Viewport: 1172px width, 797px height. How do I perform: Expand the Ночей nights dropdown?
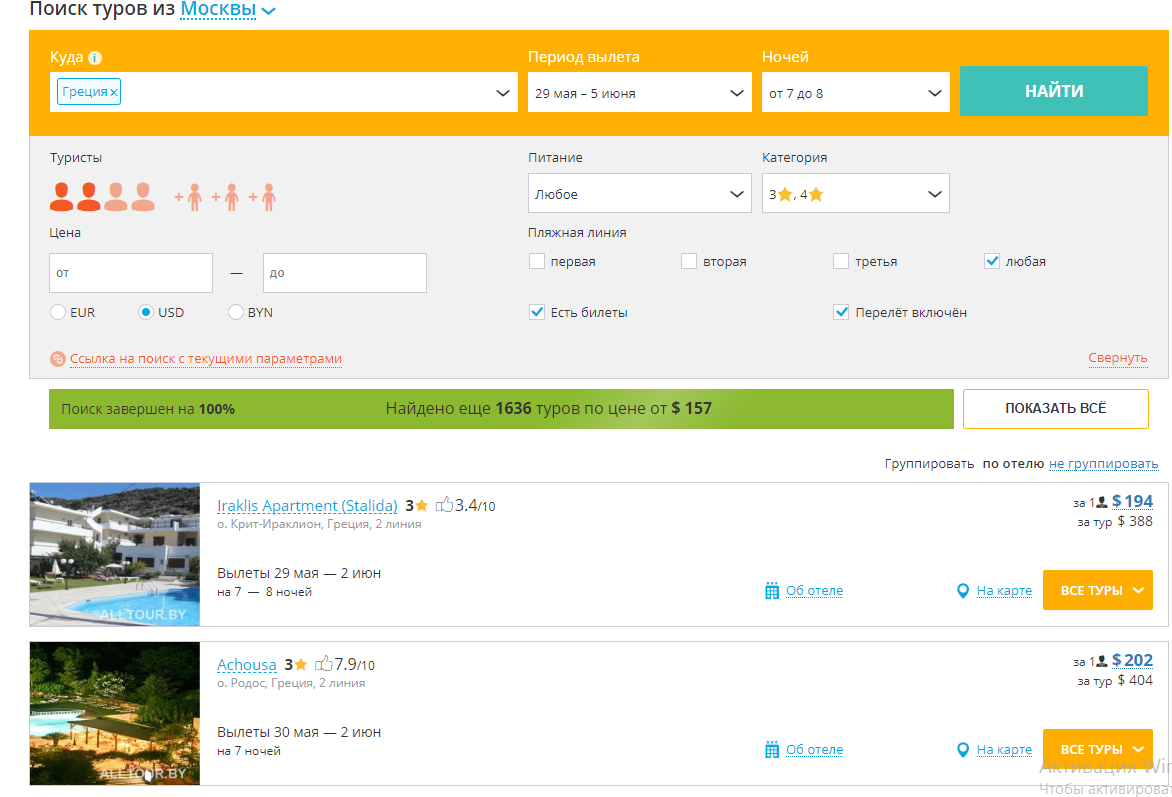click(x=855, y=93)
